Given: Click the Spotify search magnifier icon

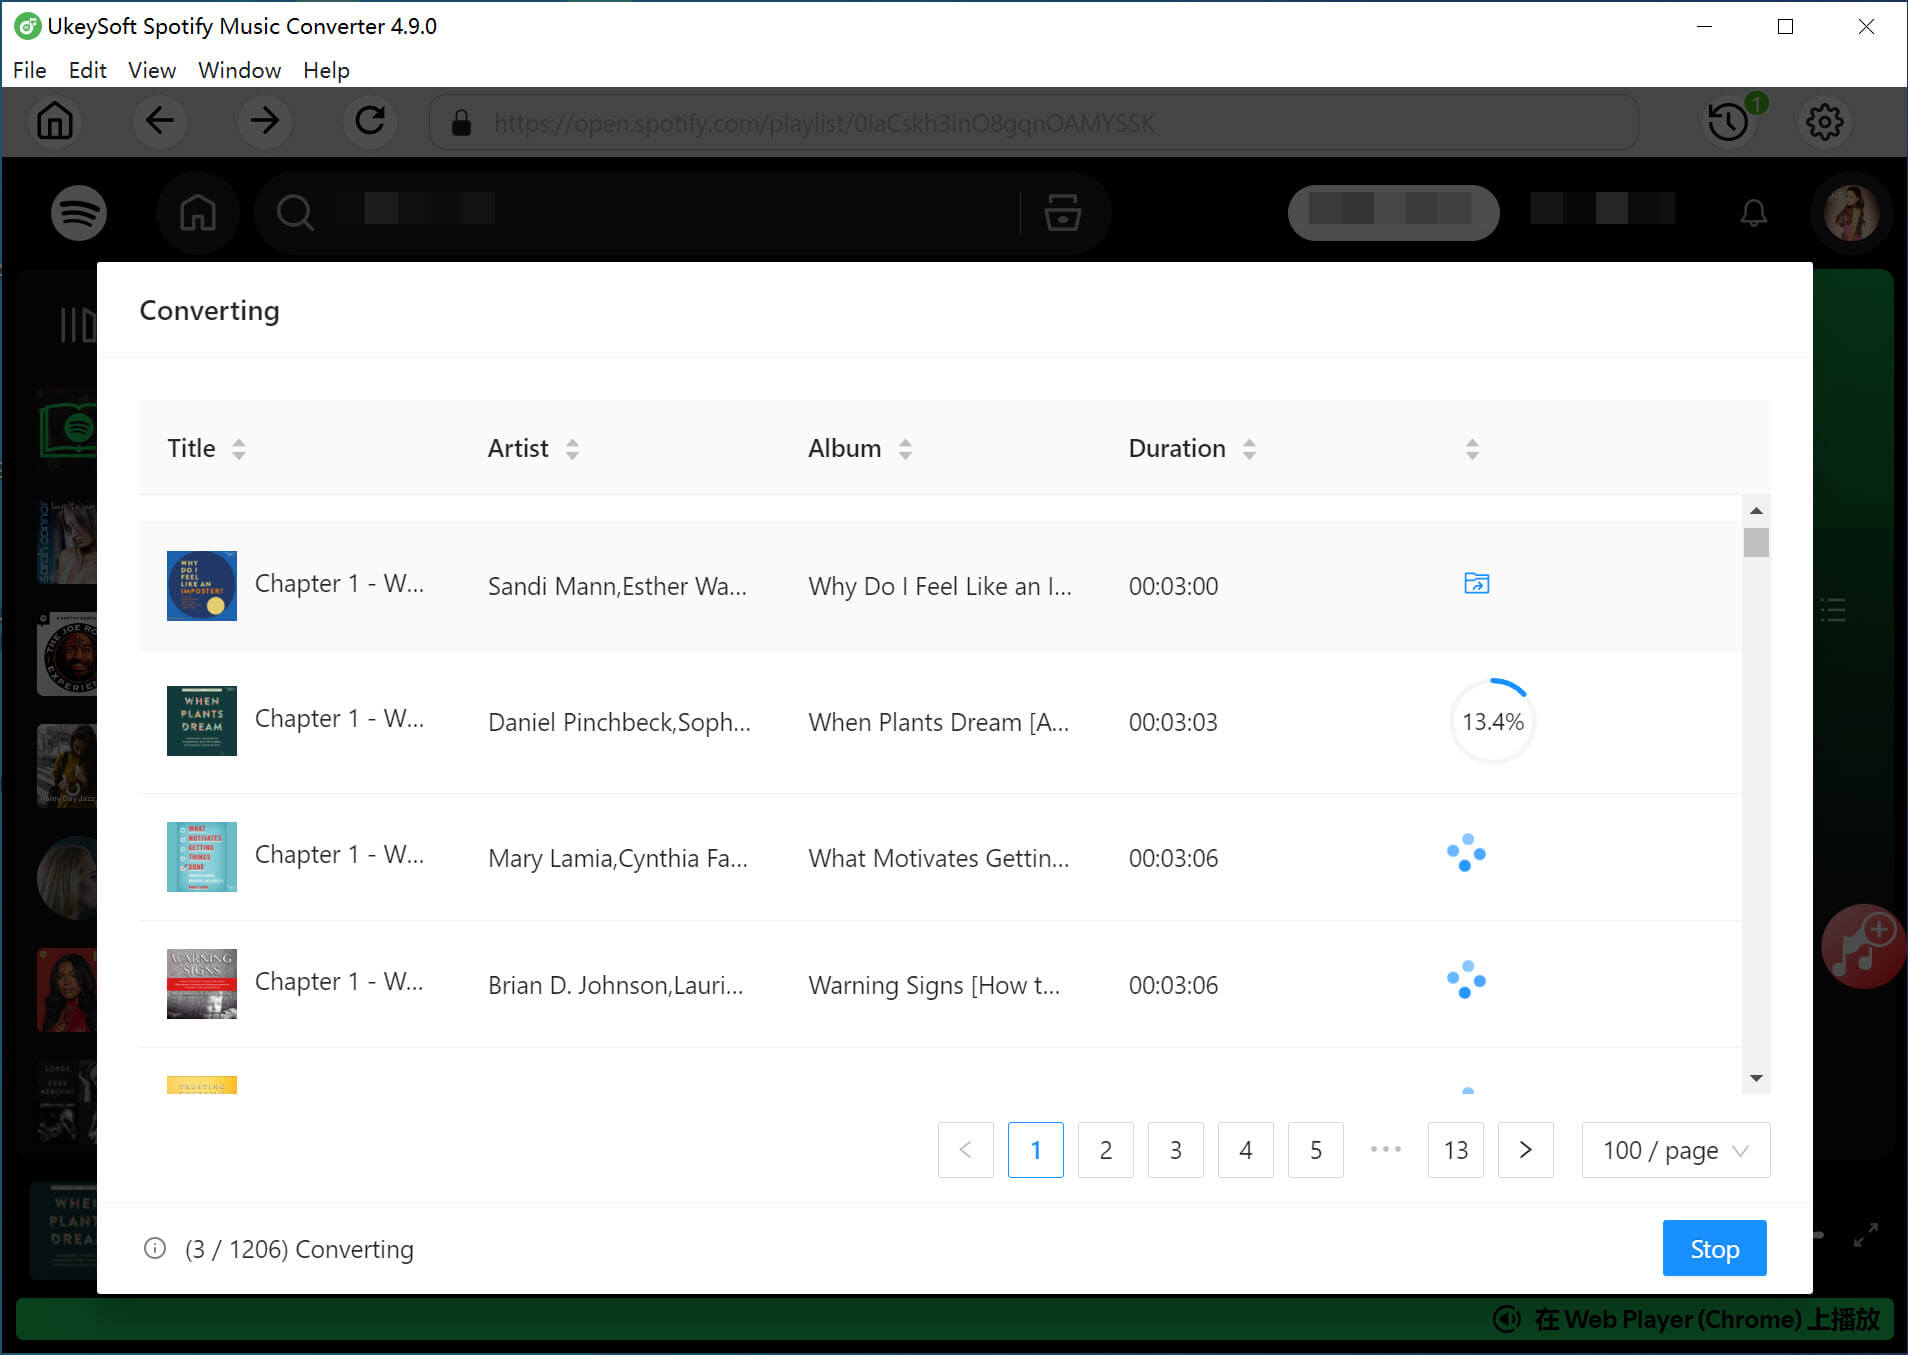Looking at the screenshot, I should [x=295, y=213].
